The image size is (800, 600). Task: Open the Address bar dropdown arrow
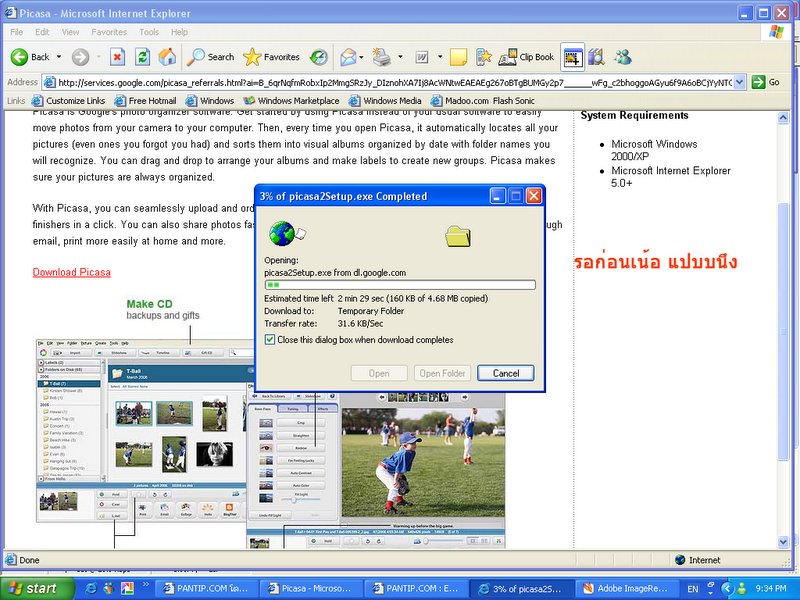[x=740, y=82]
